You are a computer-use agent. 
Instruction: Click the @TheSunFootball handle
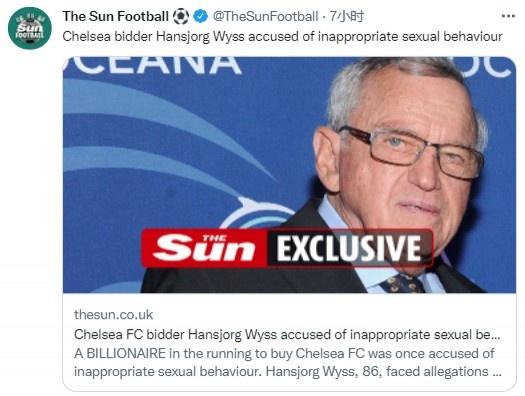[x=265, y=16]
